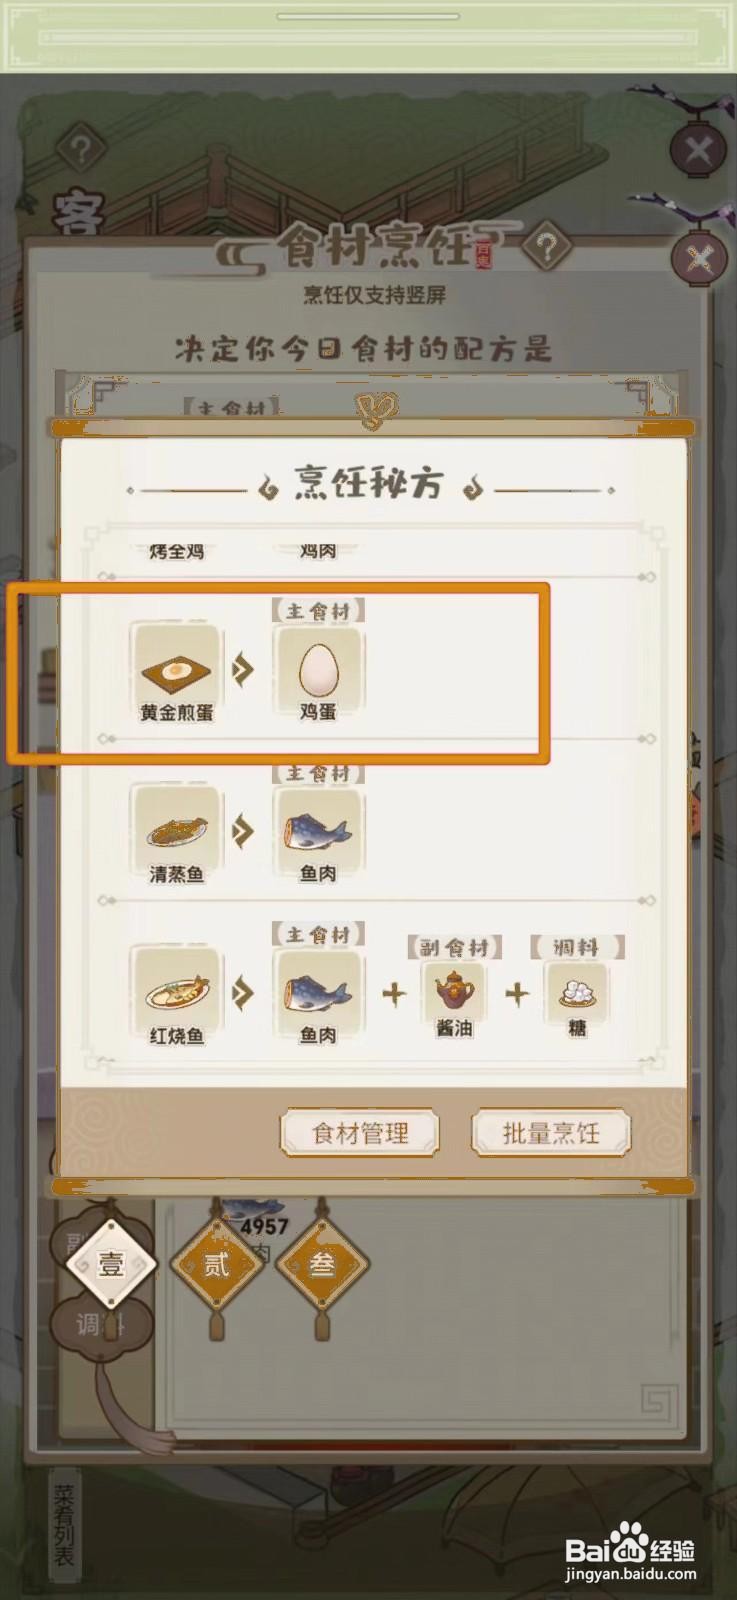737x1600 pixels.
Task: Open help beside 食材烹饪 title
Action: [546, 246]
